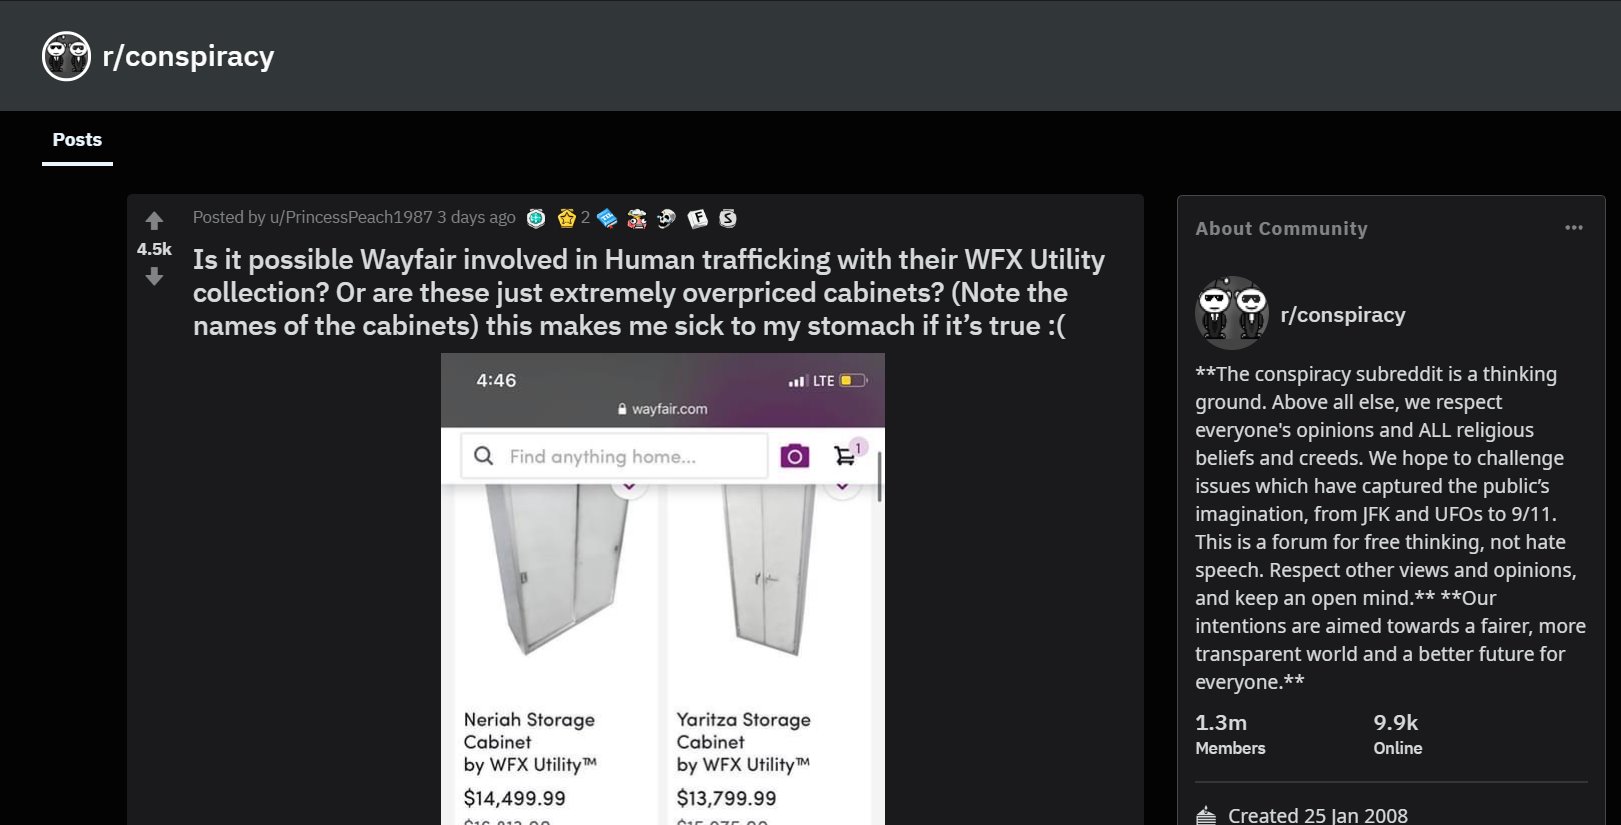This screenshot has width=1621, height=825.
Task: Click the shopping cart icon in screenshot
Action: tap(845, 456)
